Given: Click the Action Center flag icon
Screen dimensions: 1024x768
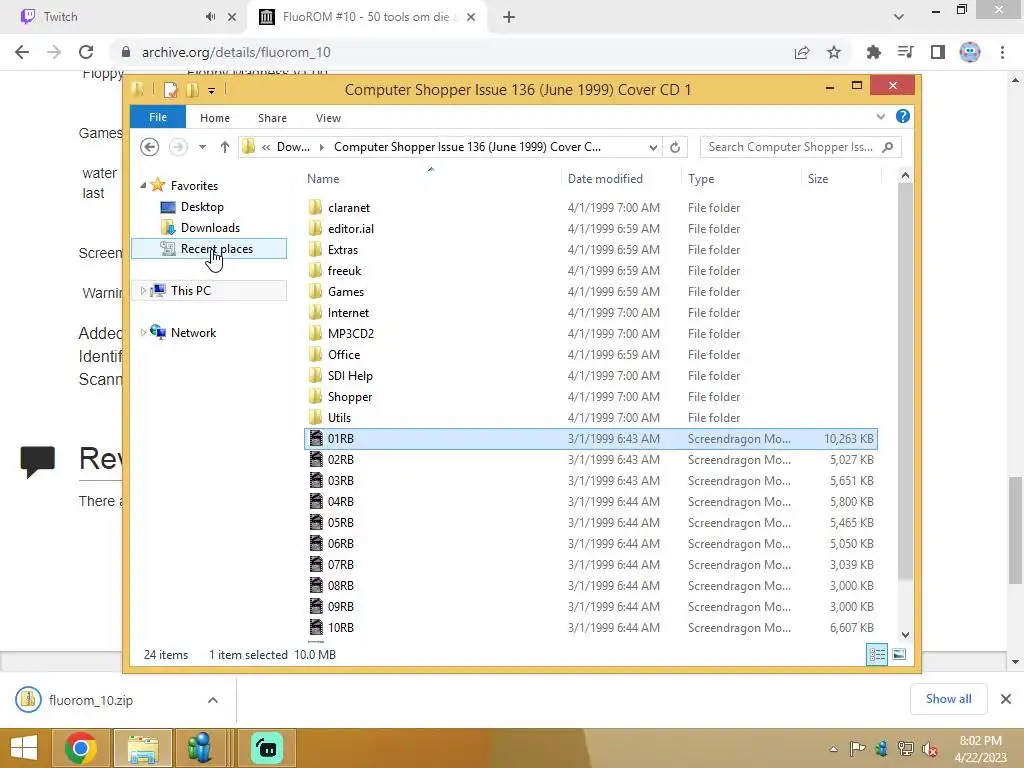Looking at the screenshot, I should [857, 749].
